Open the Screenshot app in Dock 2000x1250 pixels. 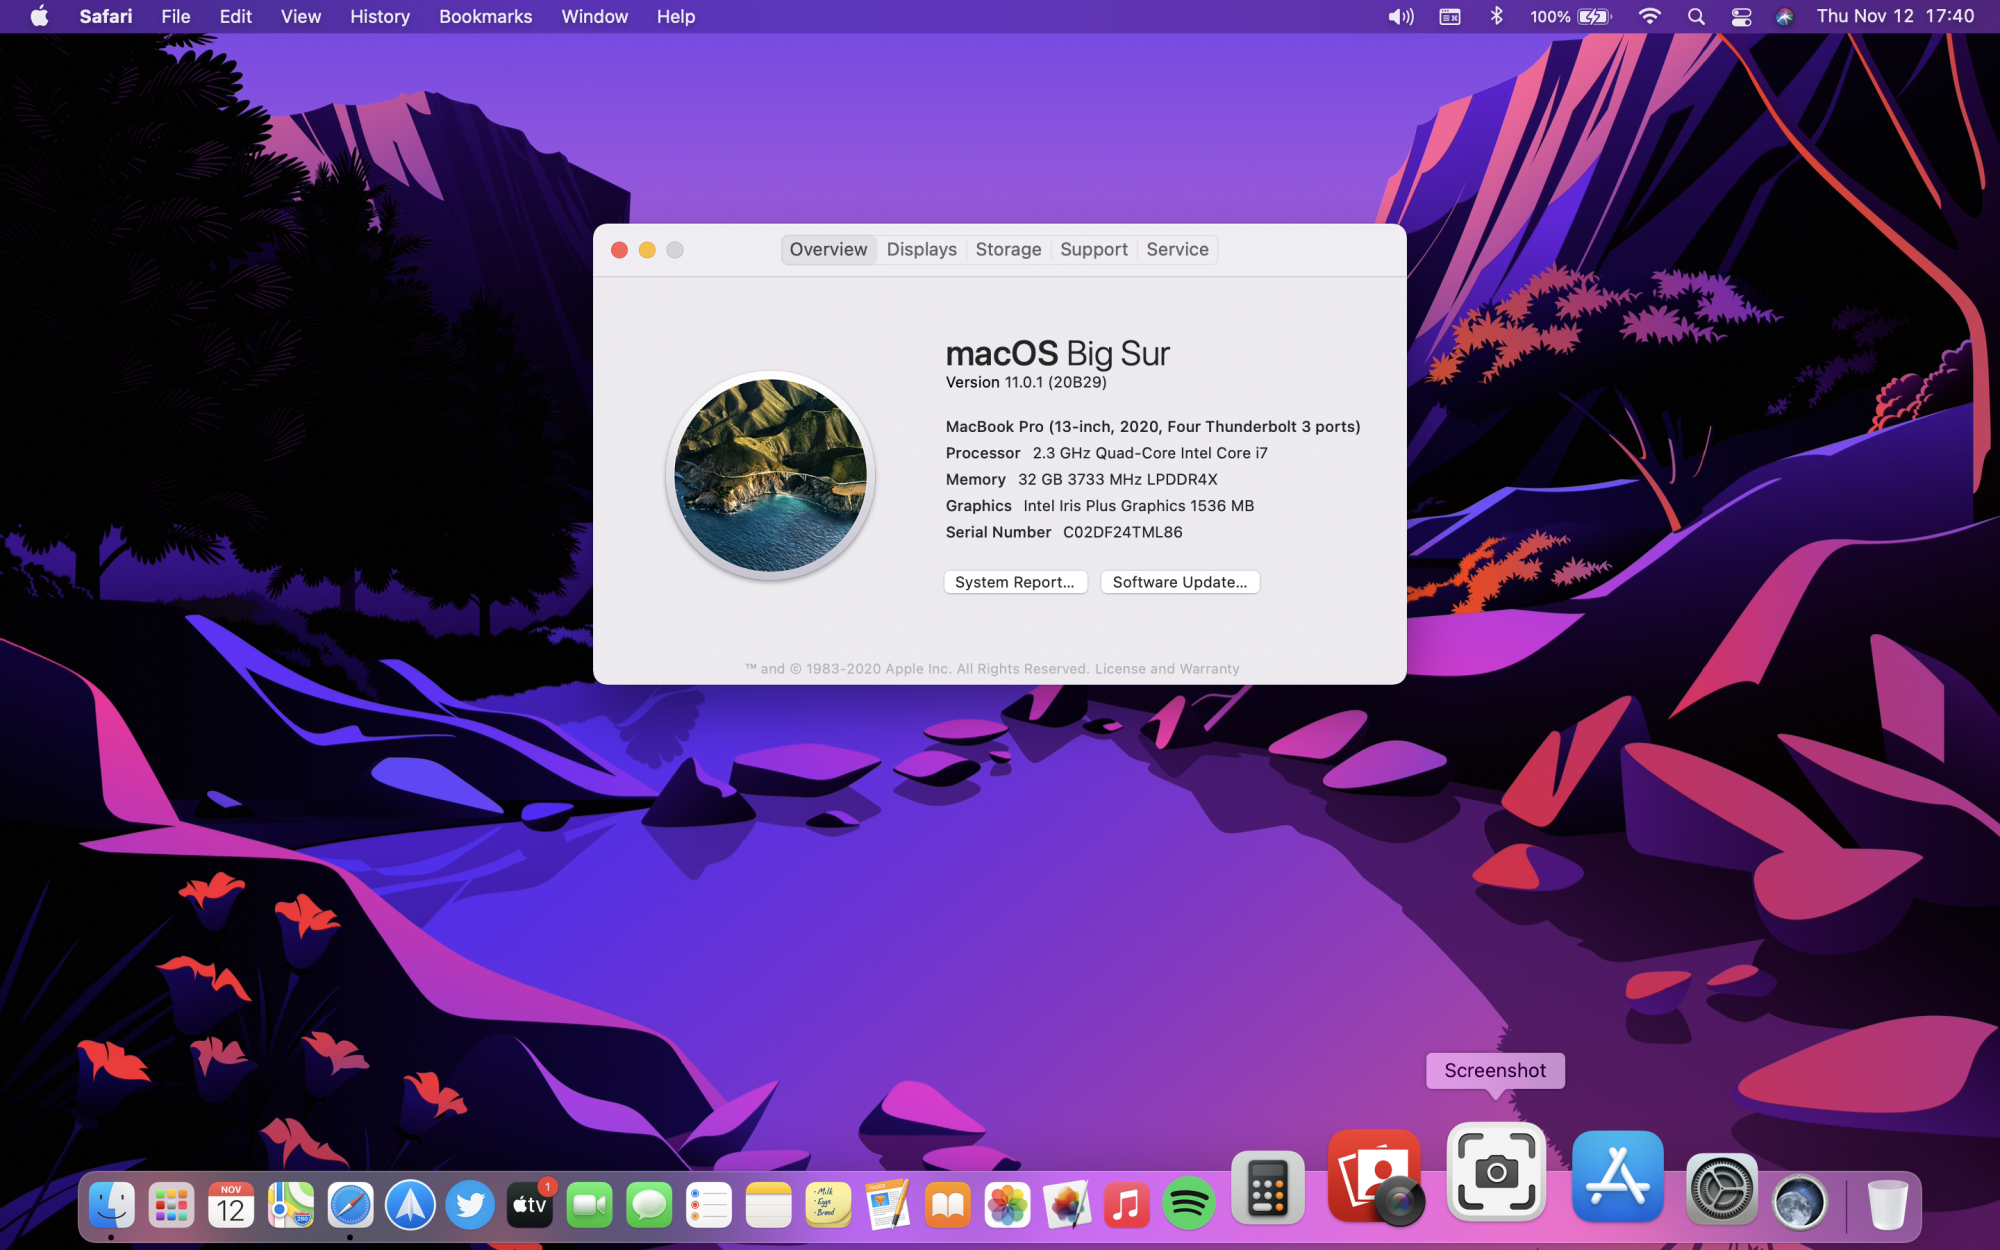(1496, 1172)
